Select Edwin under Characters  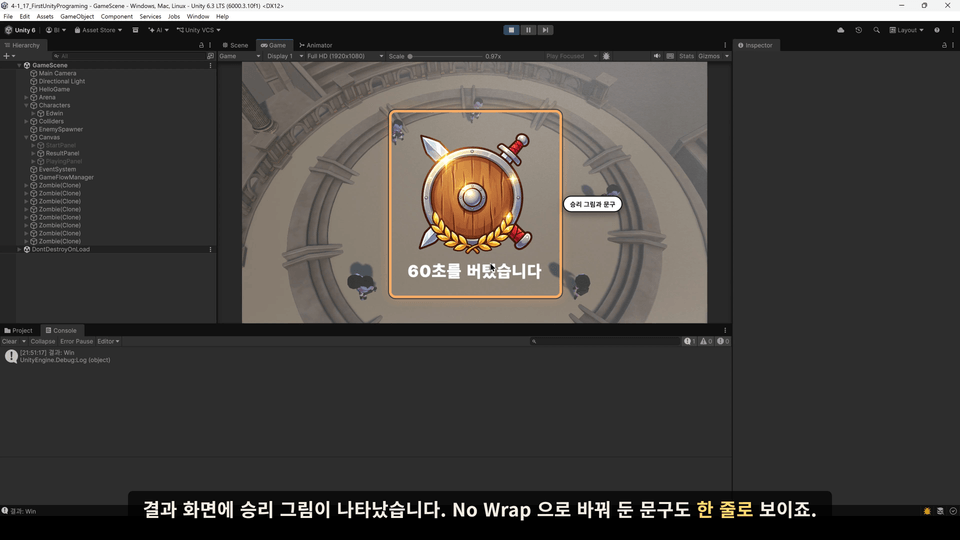[x=54, y=113]
